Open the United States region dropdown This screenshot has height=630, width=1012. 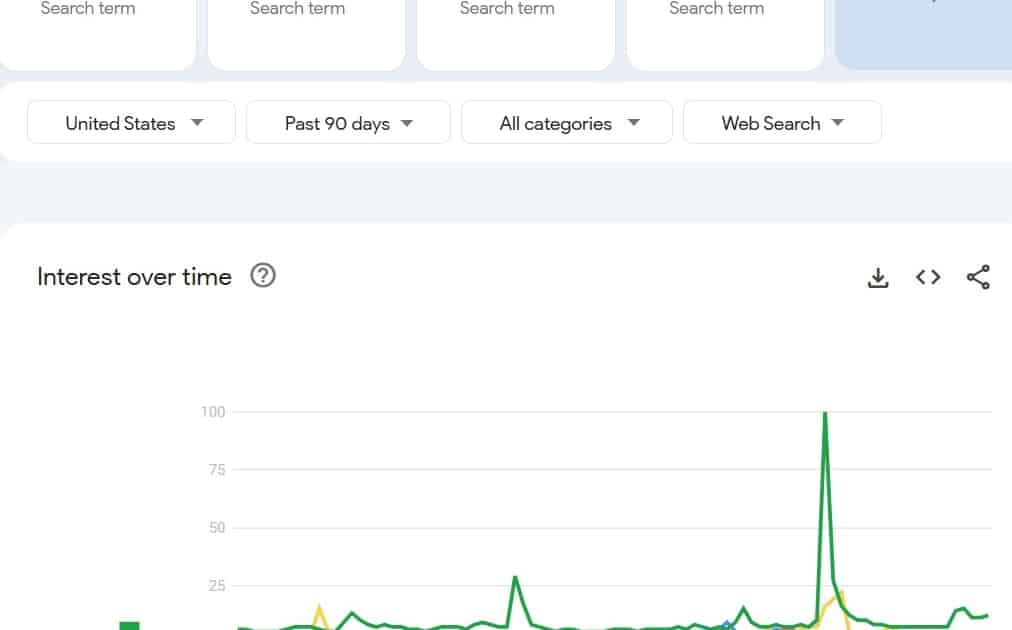(x=131, y=123)
